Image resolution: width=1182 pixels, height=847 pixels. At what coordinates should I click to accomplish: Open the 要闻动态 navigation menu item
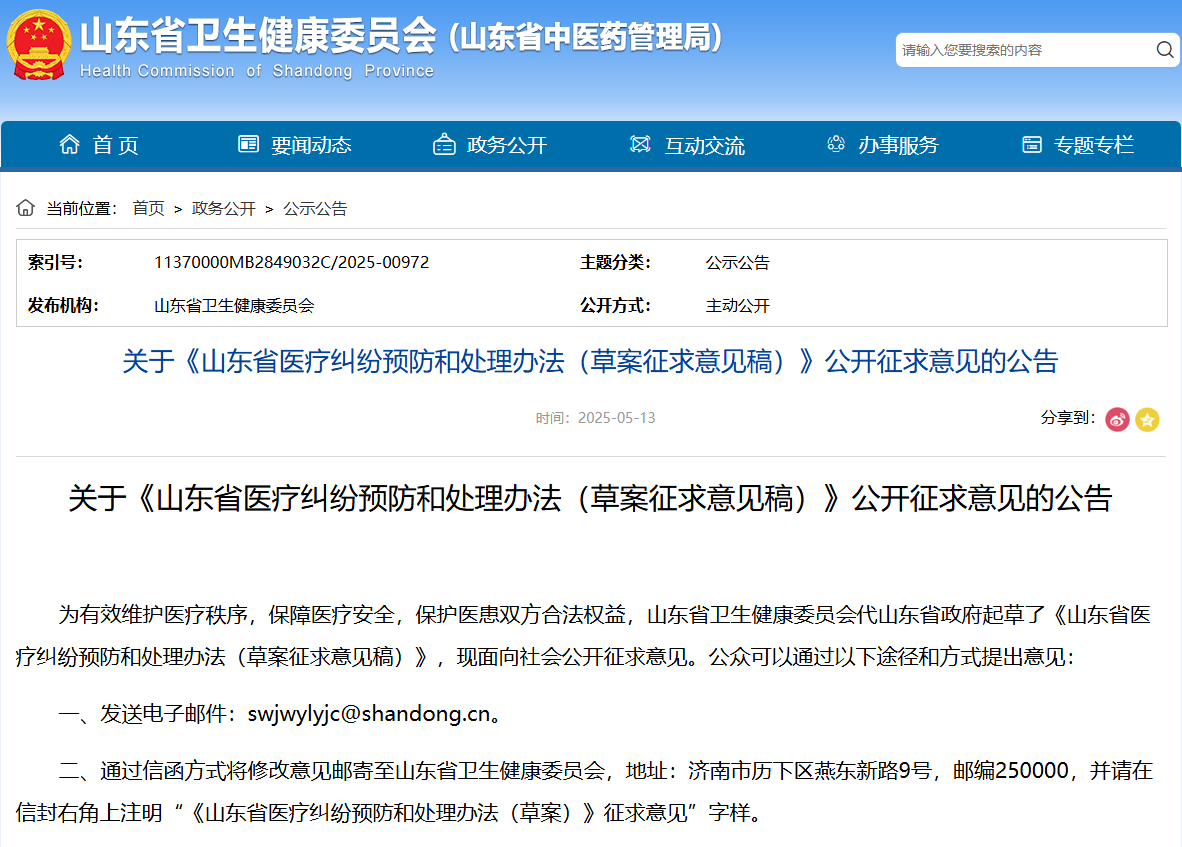click(311, 145)
